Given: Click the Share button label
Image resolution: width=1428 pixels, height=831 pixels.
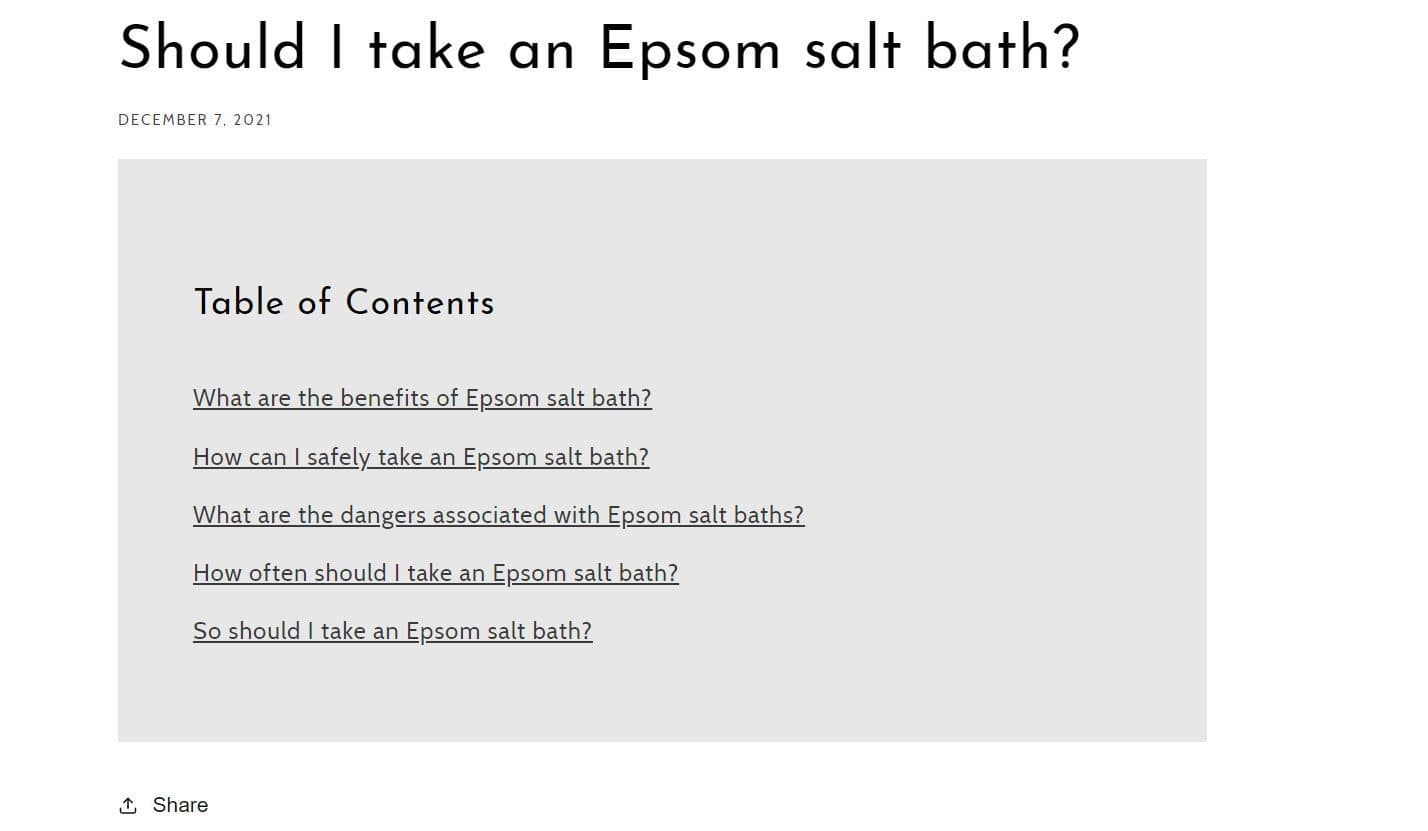Looking at the screenshot, I should [180, 804].
